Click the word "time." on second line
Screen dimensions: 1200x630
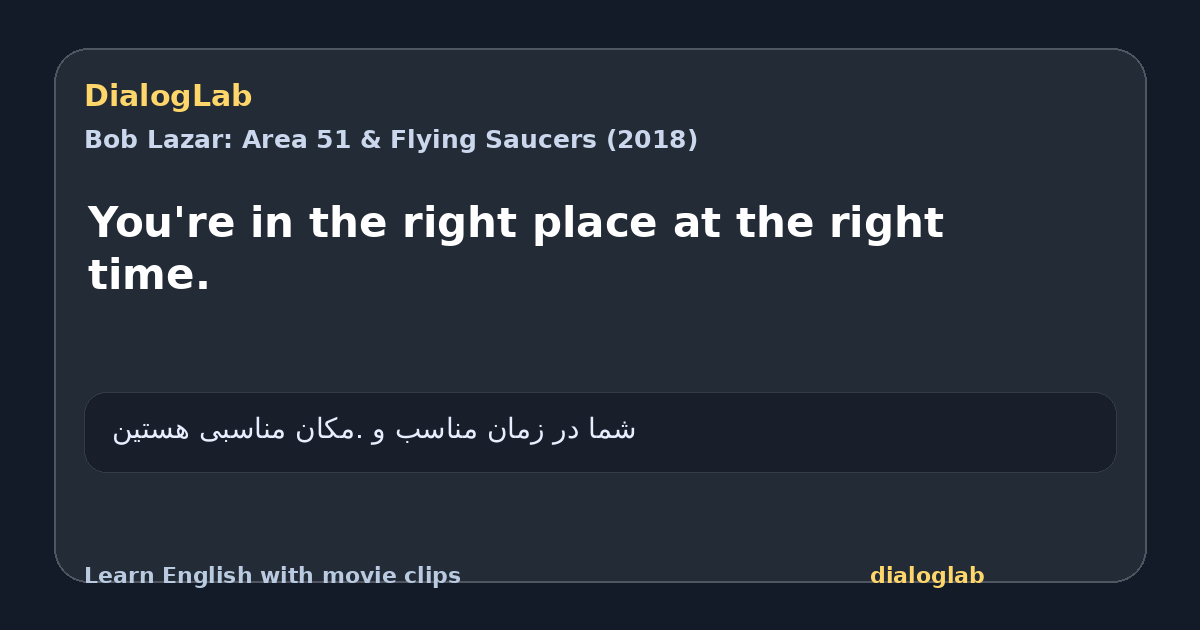(149, 275)
